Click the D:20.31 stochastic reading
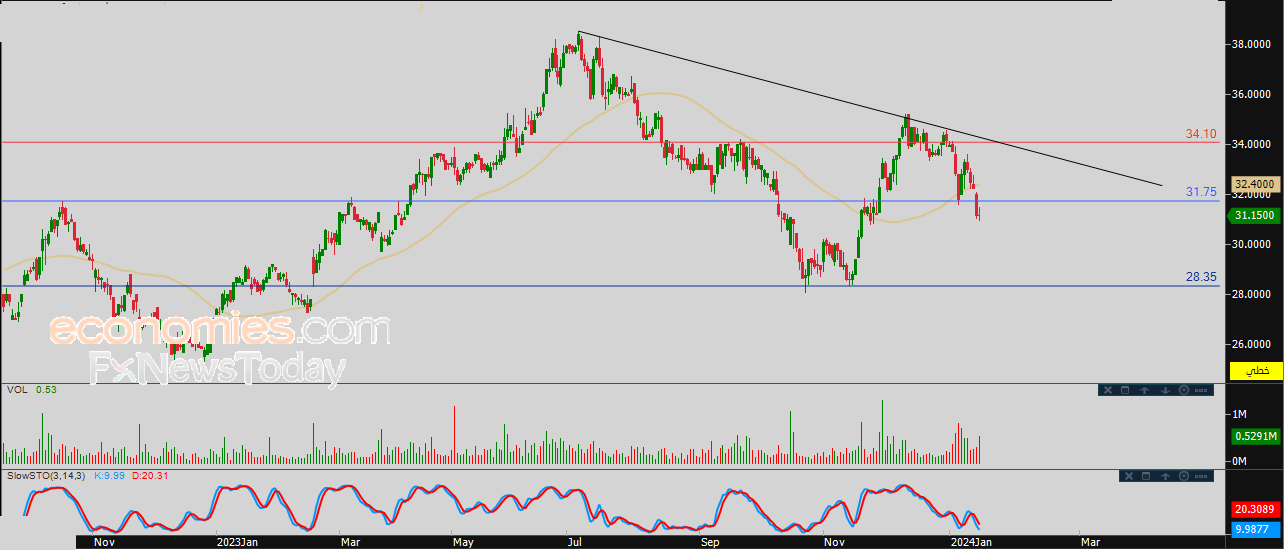This screenshot has height=550, width=1284. tap(150, 475)
